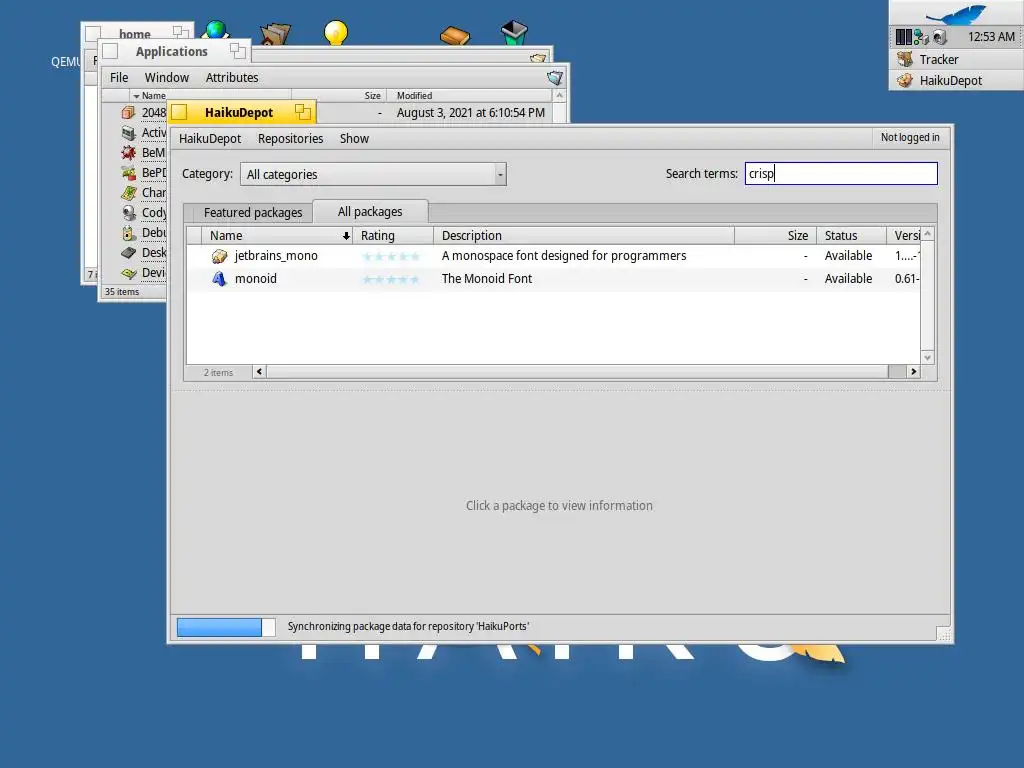Click the DeskCalc icon in Applications window
The image size is (1024, 768).
click(x=129, y=253)
